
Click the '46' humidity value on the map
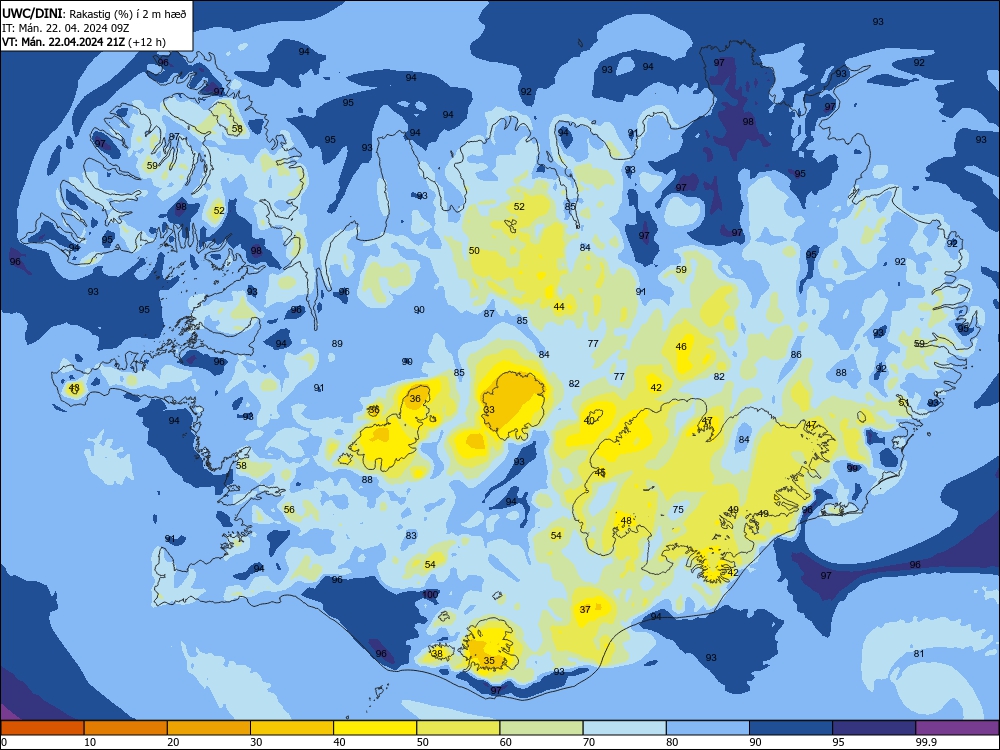681,347
